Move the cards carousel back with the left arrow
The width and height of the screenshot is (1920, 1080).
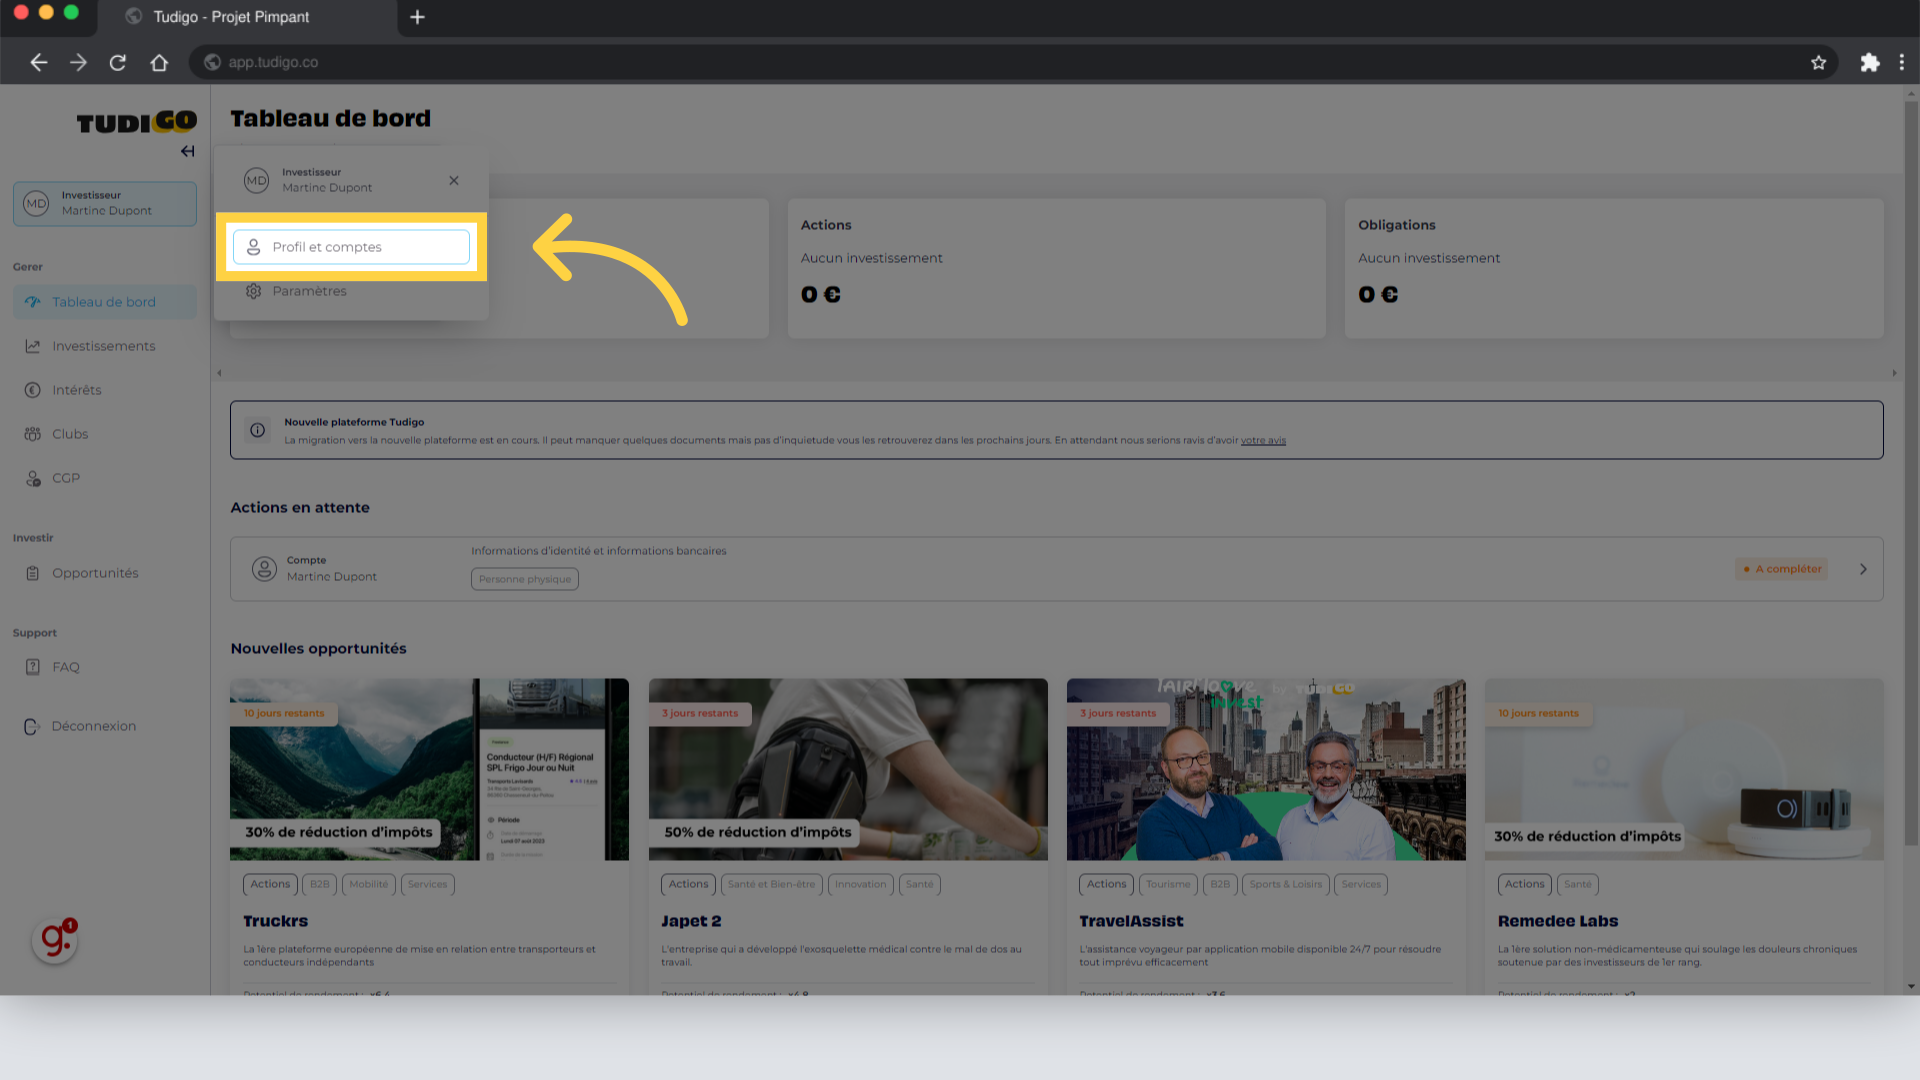click(x=219, y=373)
